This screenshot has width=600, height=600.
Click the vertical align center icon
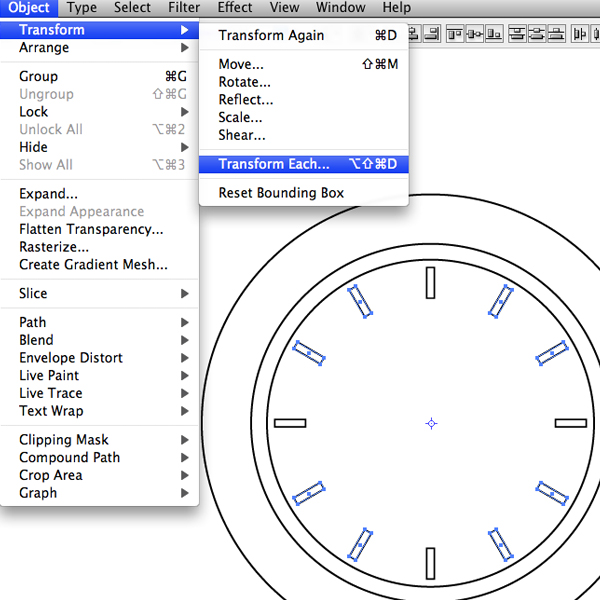point(475,34)
